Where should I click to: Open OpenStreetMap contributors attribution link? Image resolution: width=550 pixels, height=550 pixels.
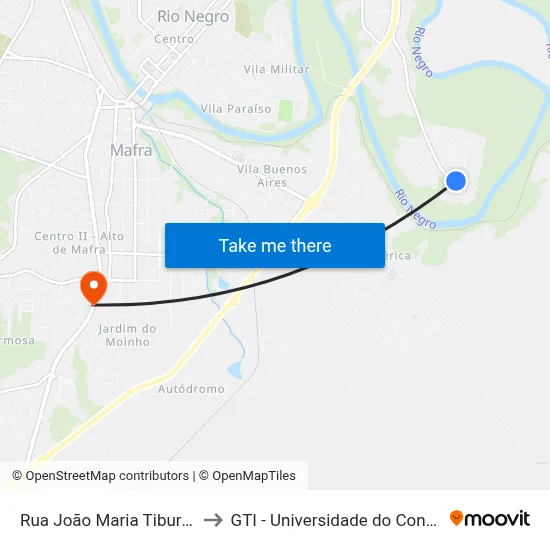click(x=101, y=476)
